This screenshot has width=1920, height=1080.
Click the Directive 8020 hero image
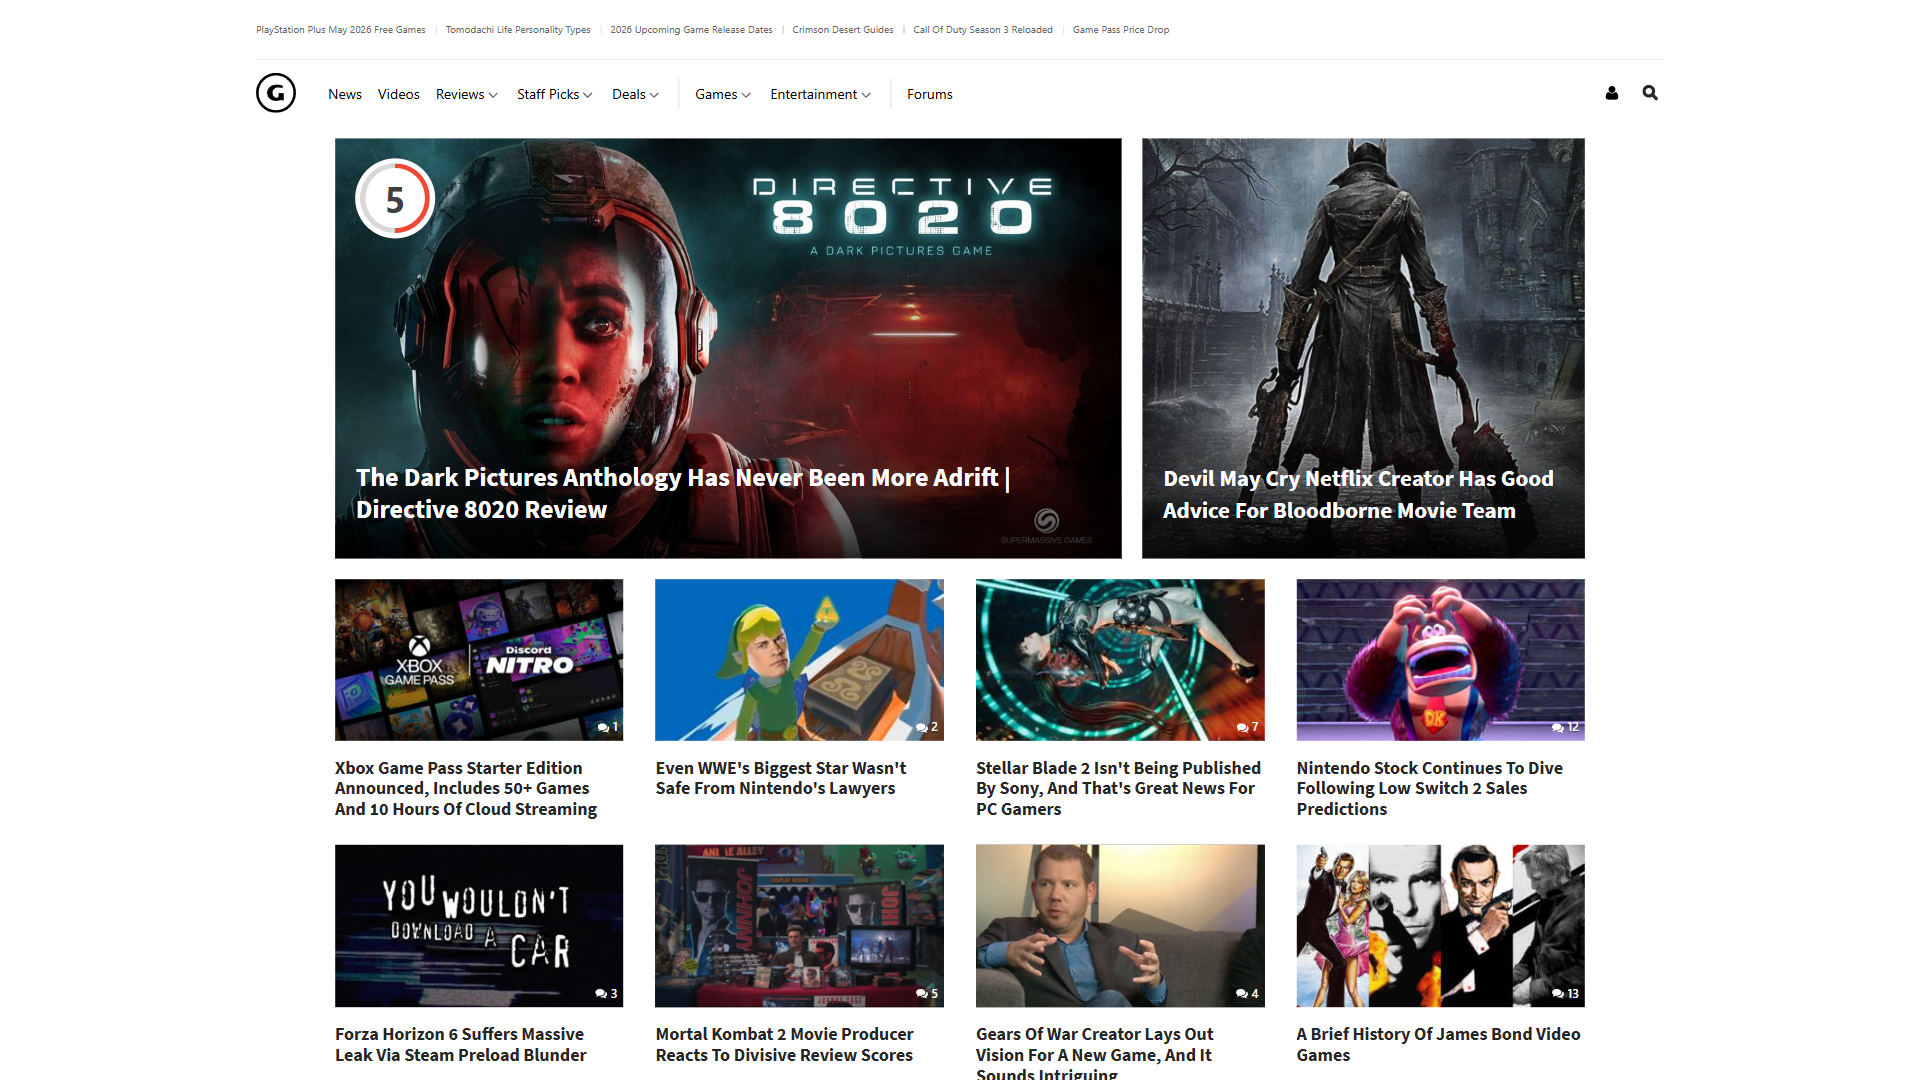coord(728,348)
